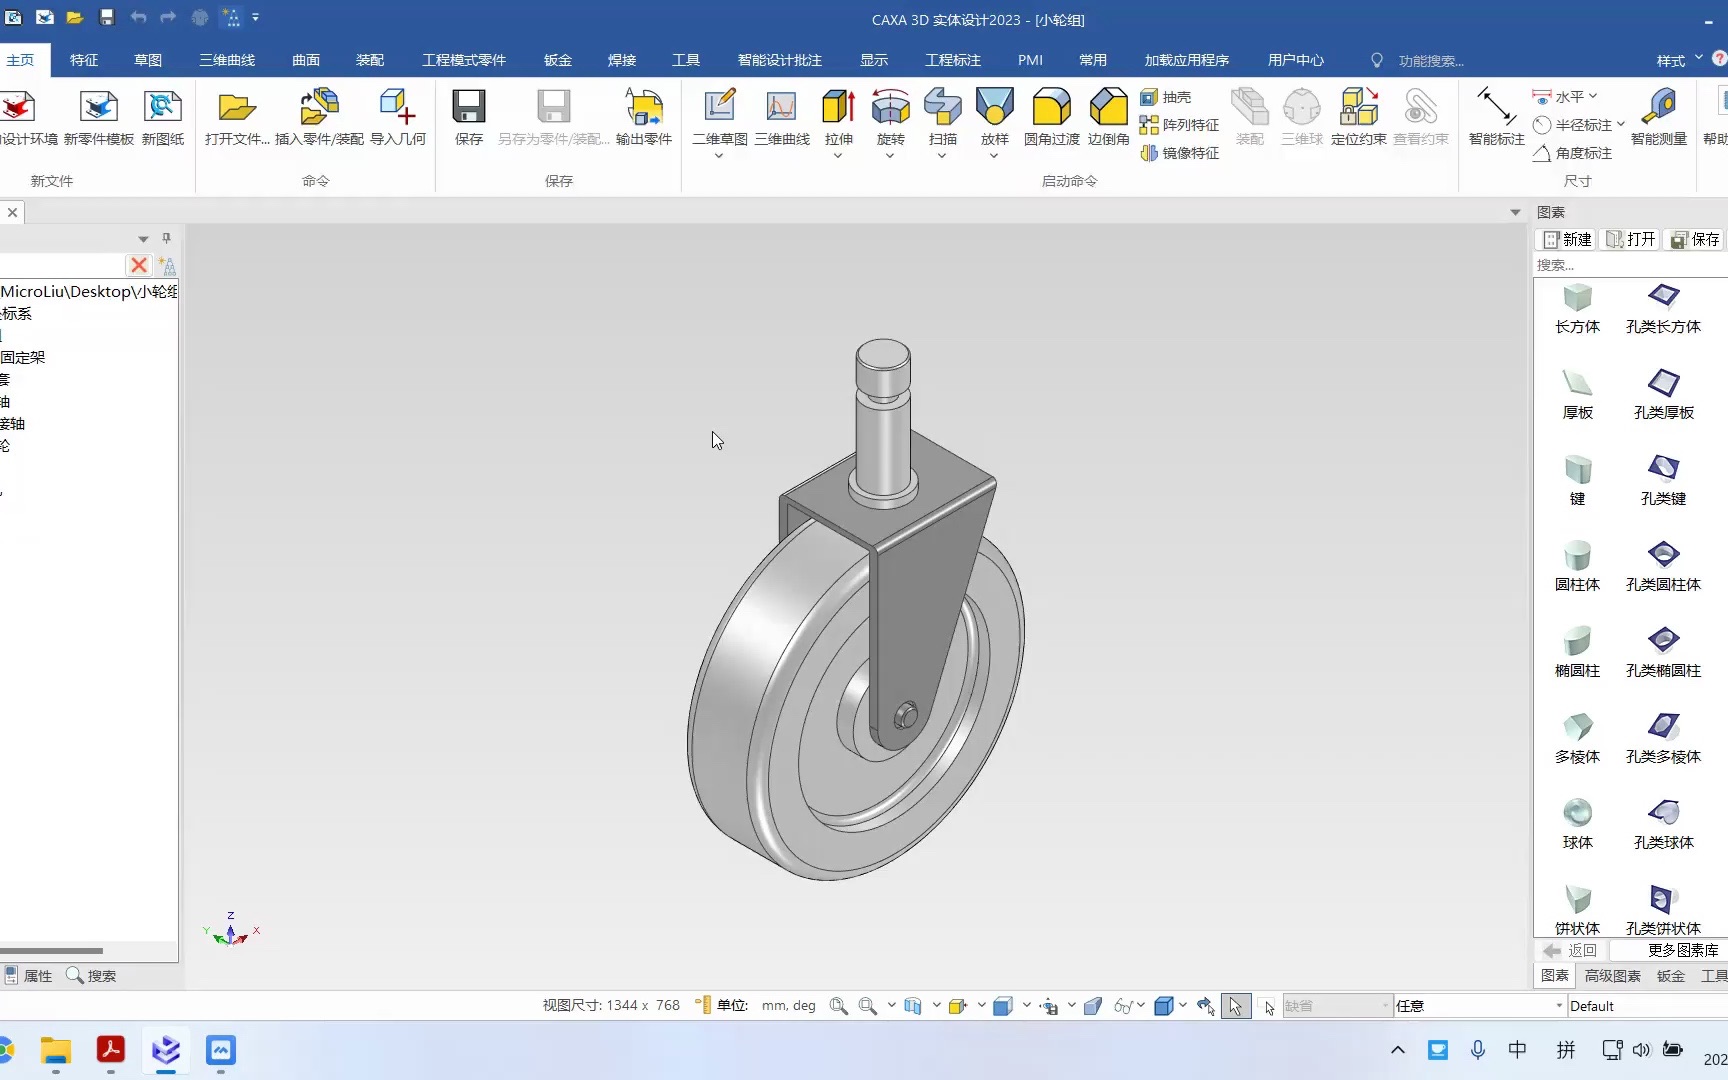Open the 任意 selection filter combo box
1728x1080 pixels.
[1479, 1006]
